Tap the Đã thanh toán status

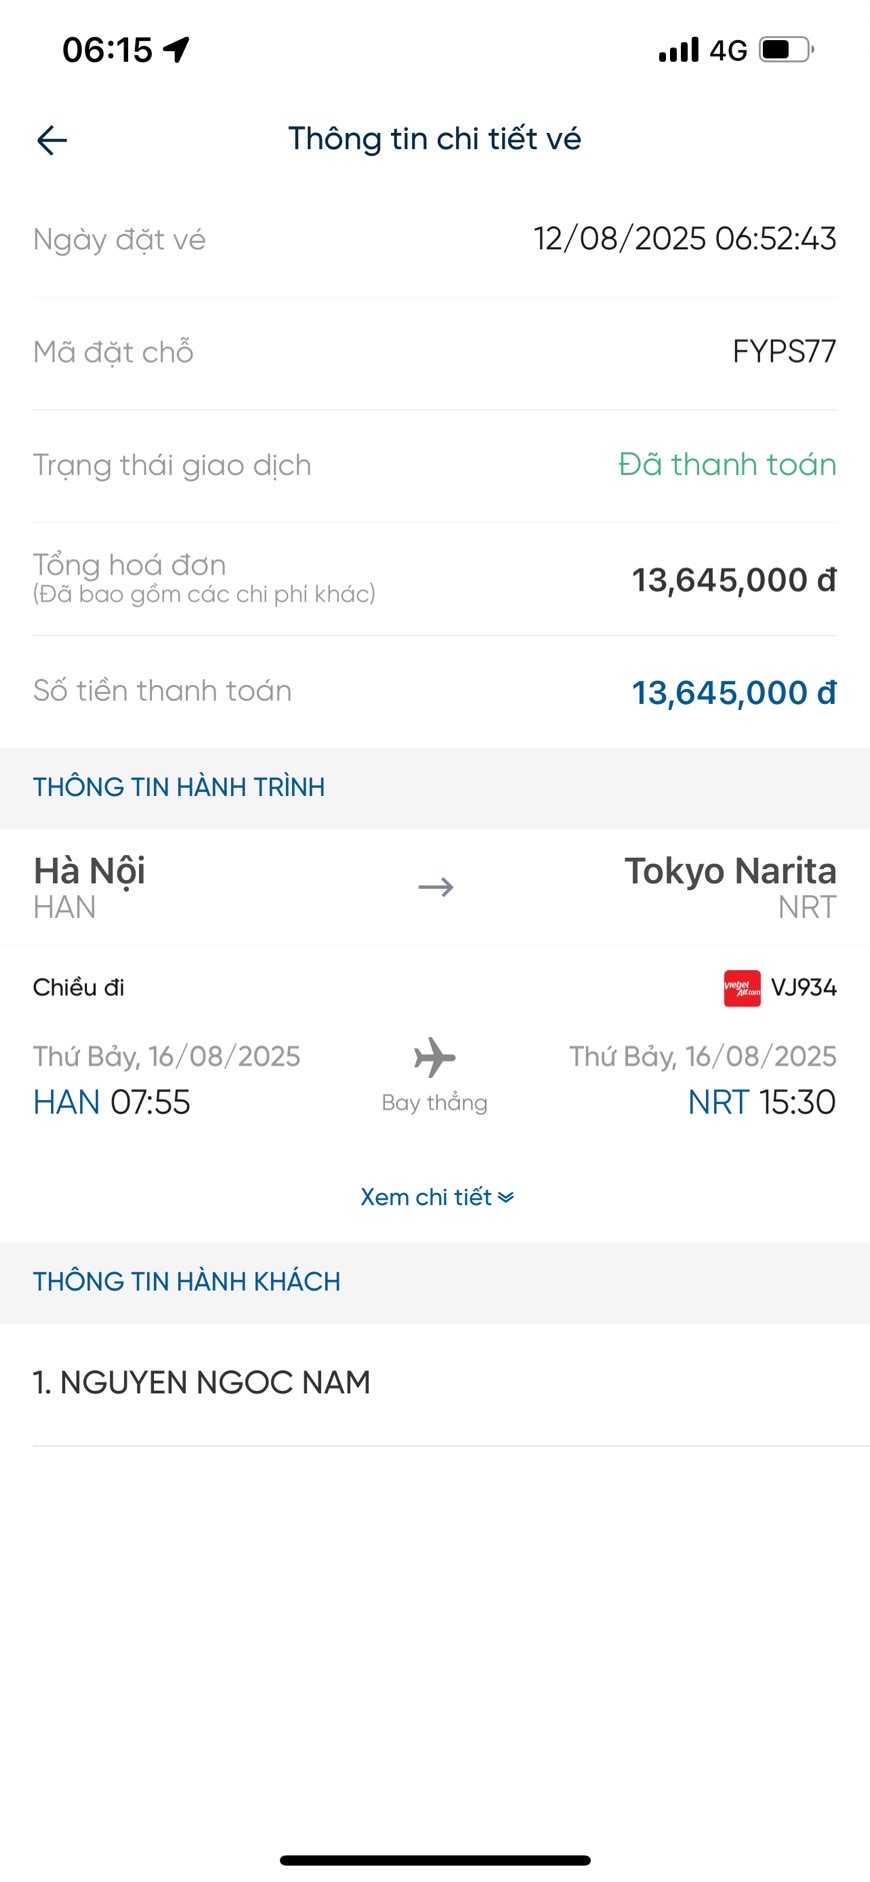[727, 465]
